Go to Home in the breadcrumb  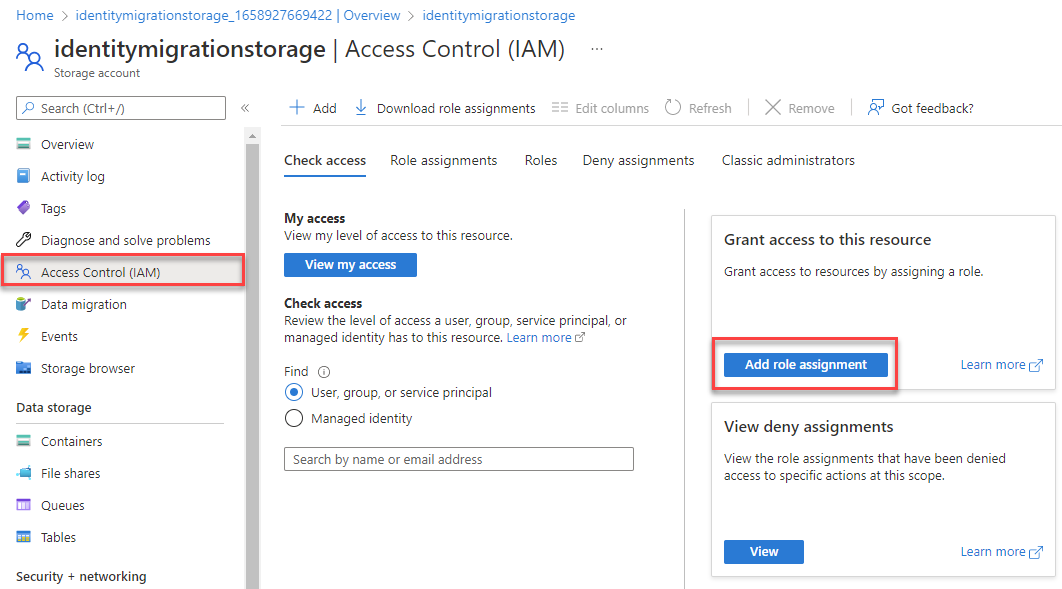(x=35, y=16)
